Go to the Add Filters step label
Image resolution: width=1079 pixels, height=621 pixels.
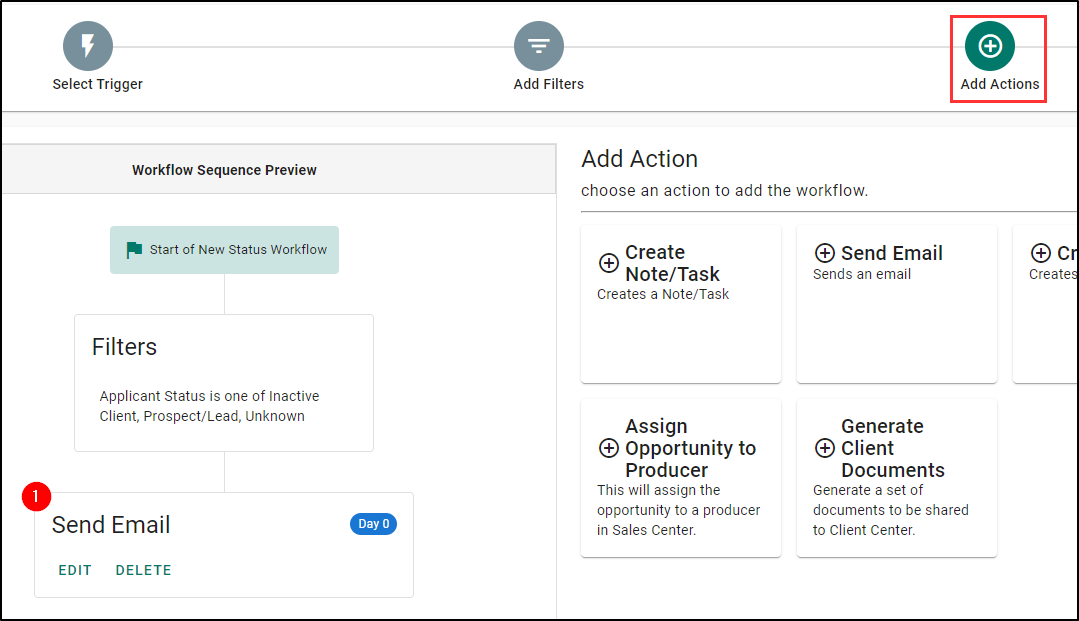coord(548,84)
